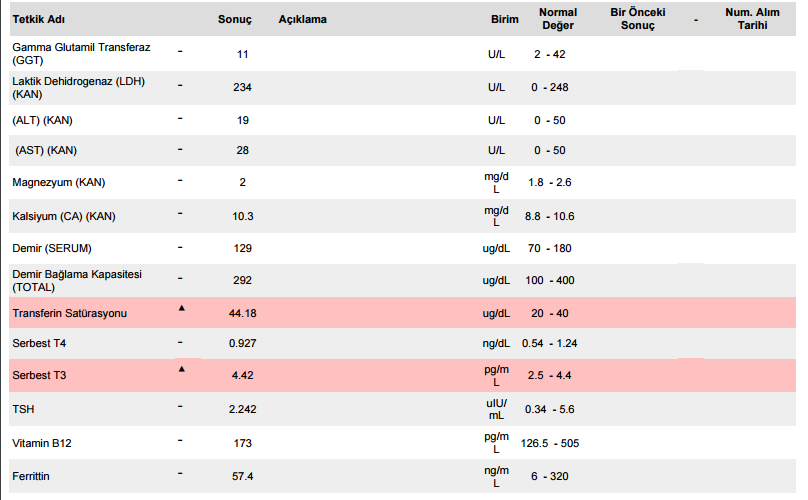Select the Laktik Dehidrogenaz (LDH) row
The width and height of the screenshot is (808, 500).
coord(402,88)
